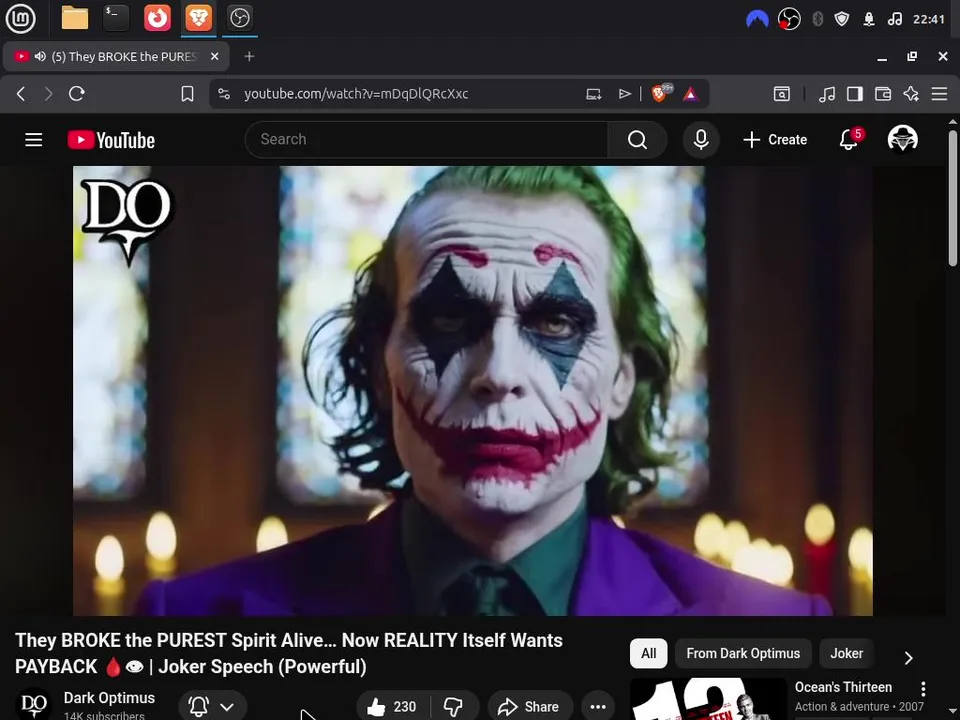Open the 22:41 clock calendar
960x720 pixels.
929,19
